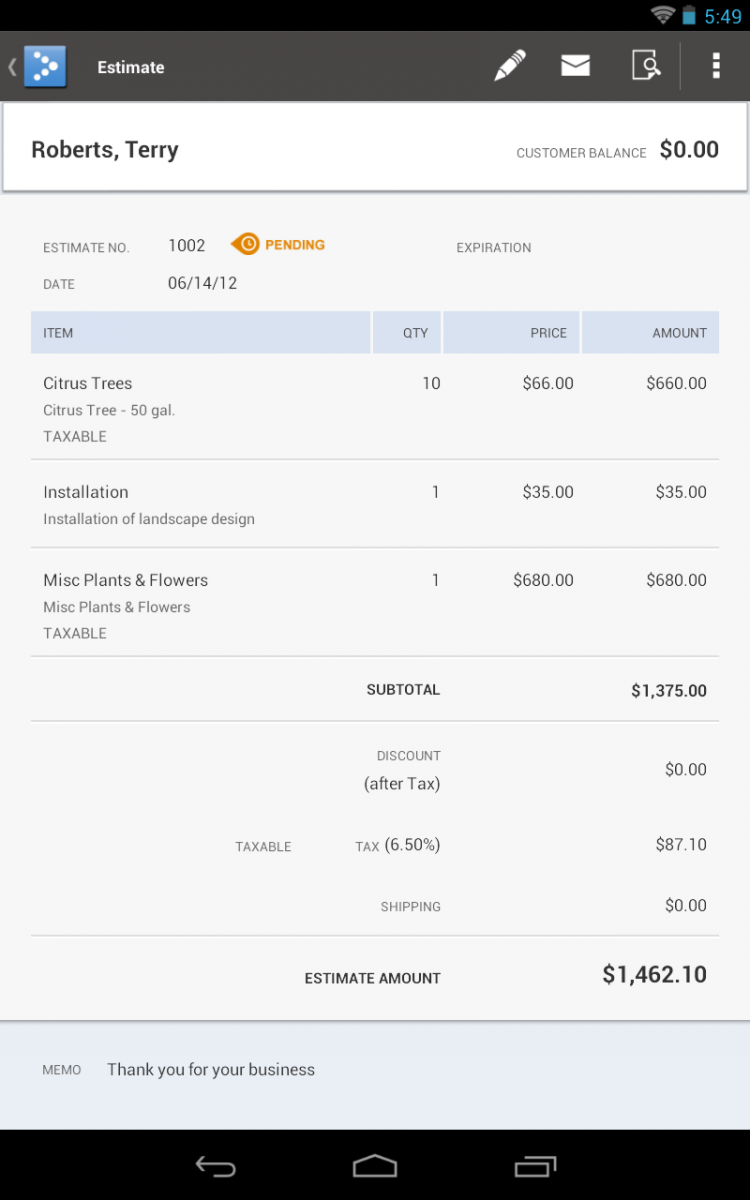Tap the Wi-Fi indicator in the status bar

662,15
